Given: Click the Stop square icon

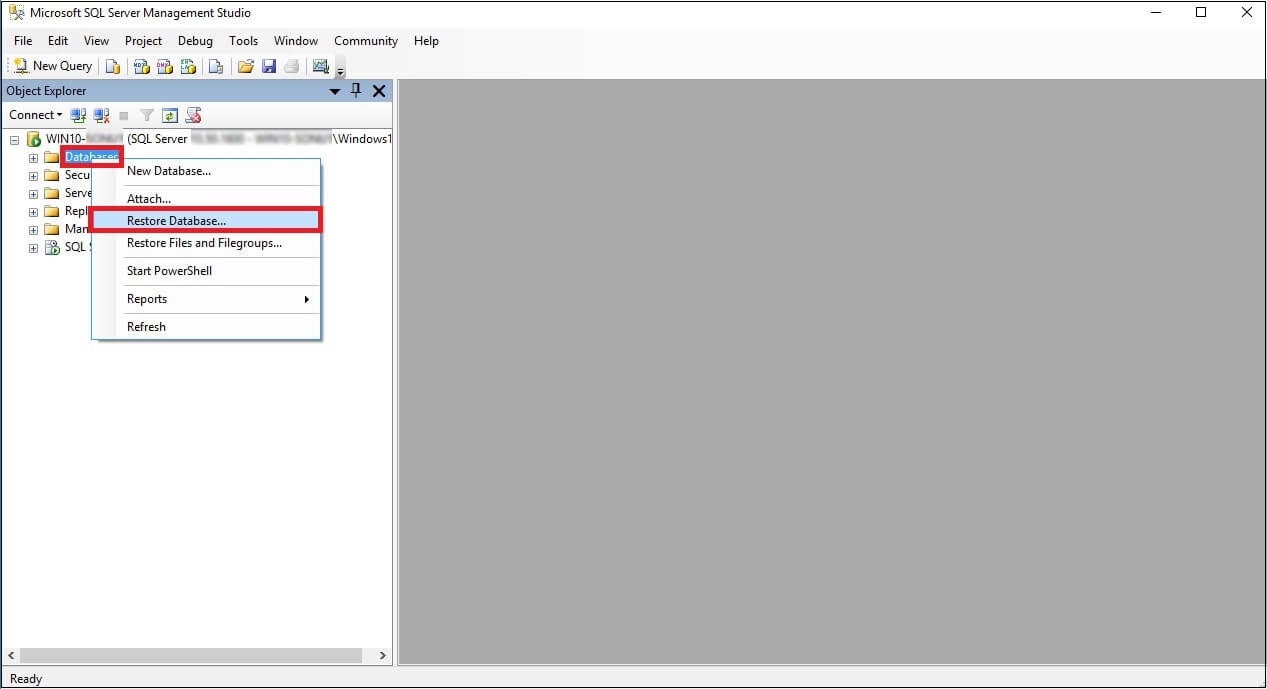Looking at the screenshot, I should 124,116.
